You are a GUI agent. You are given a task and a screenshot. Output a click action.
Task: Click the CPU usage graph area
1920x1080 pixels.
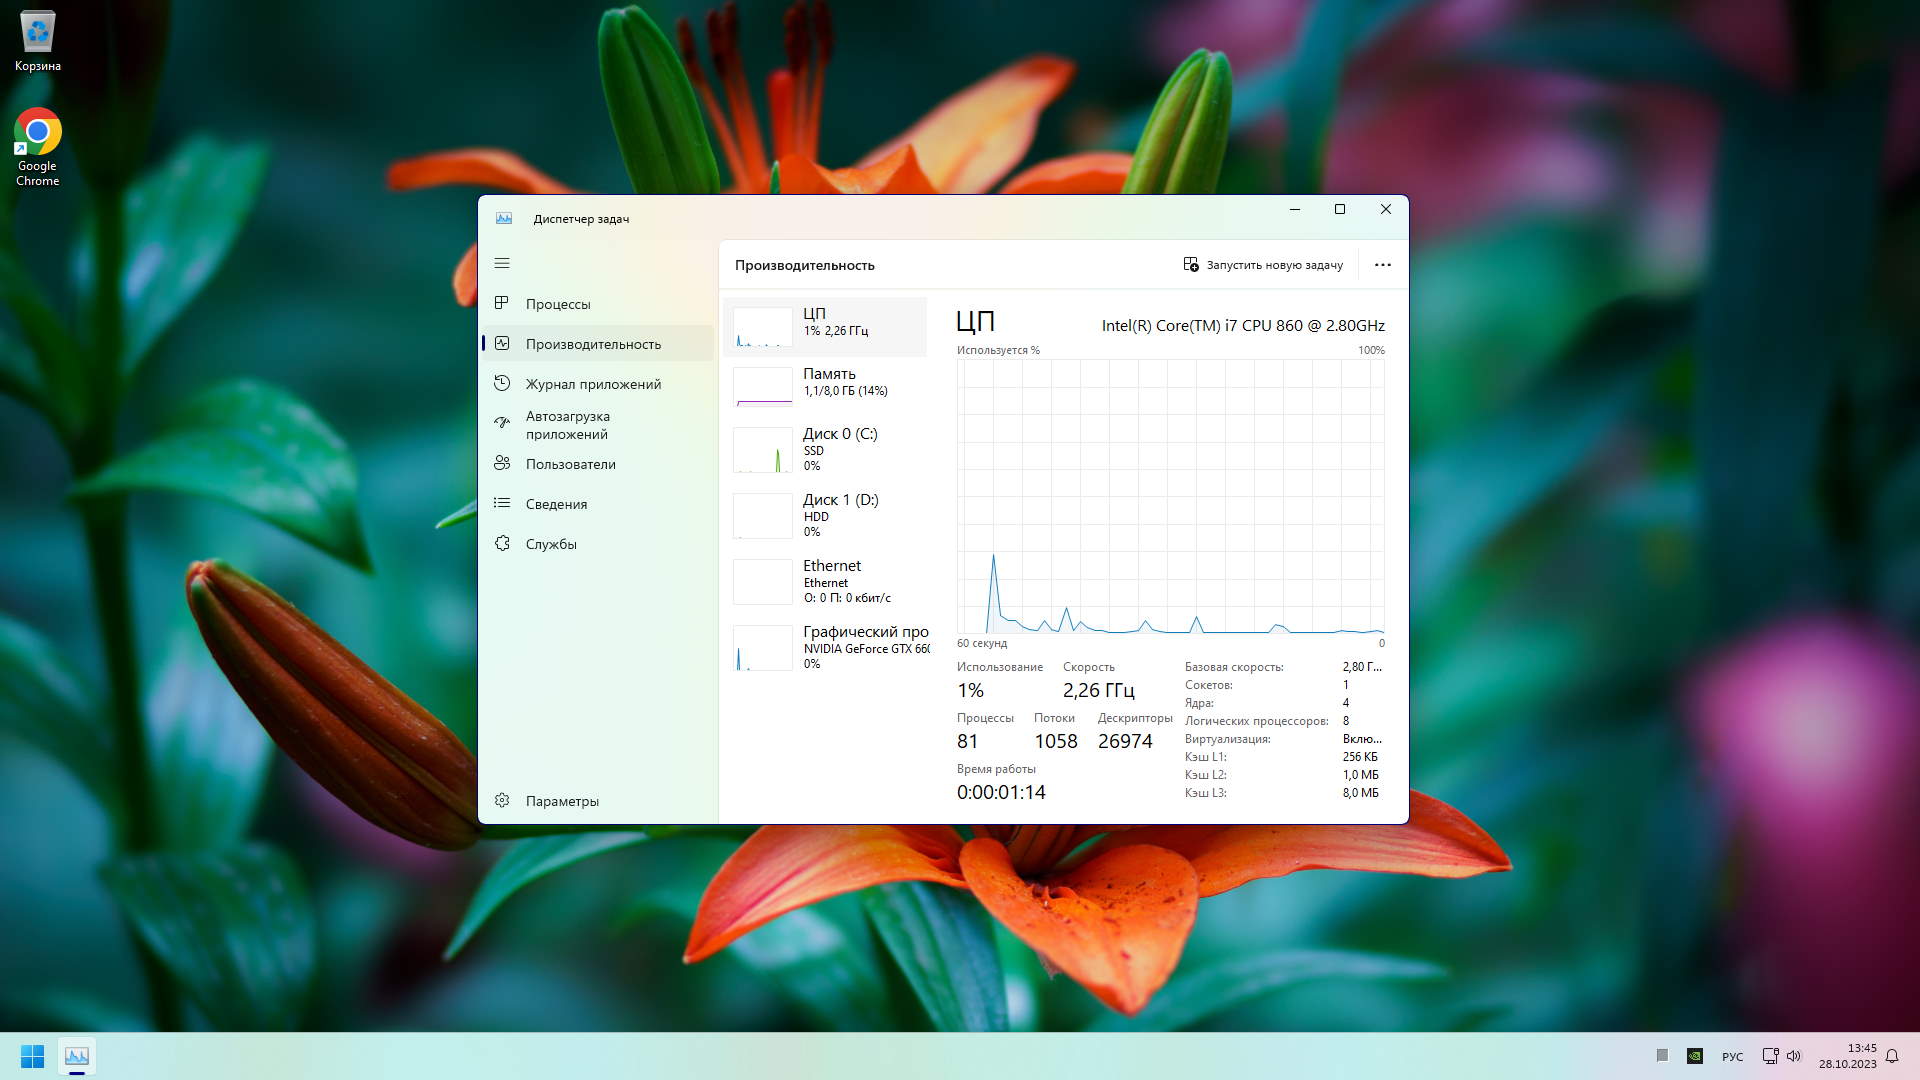click(1170, 496)
